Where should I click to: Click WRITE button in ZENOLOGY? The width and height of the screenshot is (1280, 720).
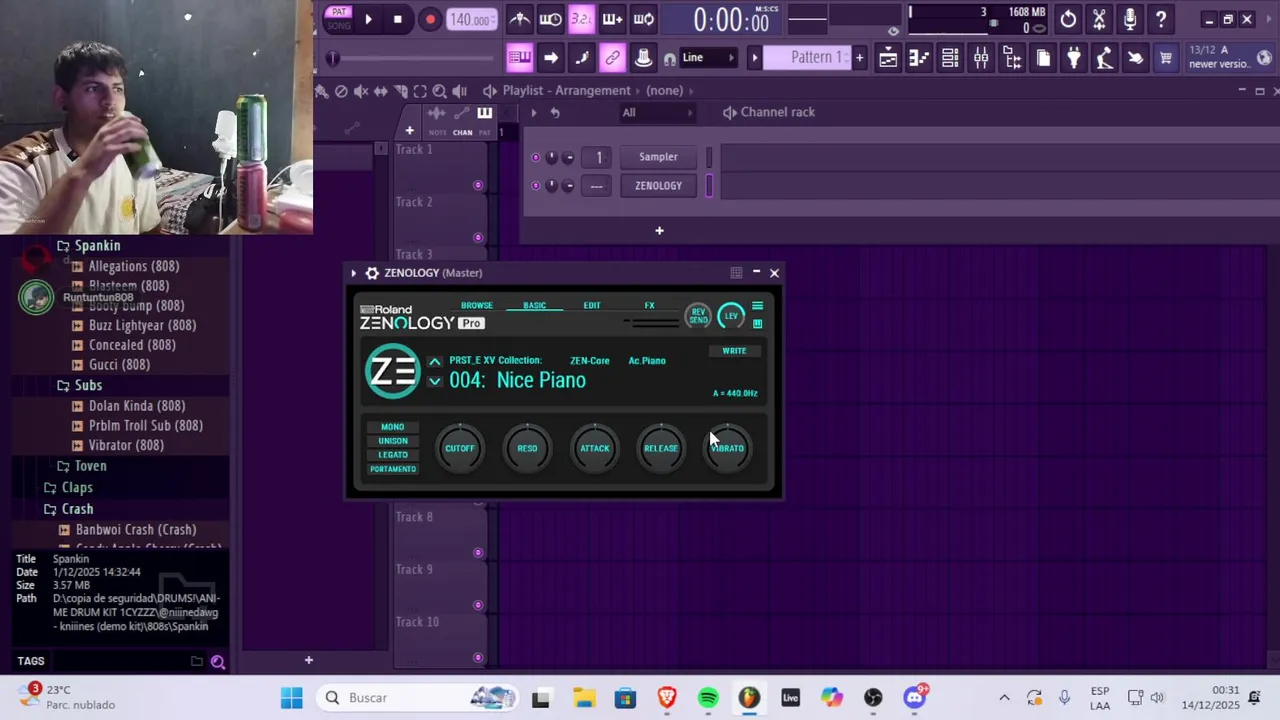[734, 351]
